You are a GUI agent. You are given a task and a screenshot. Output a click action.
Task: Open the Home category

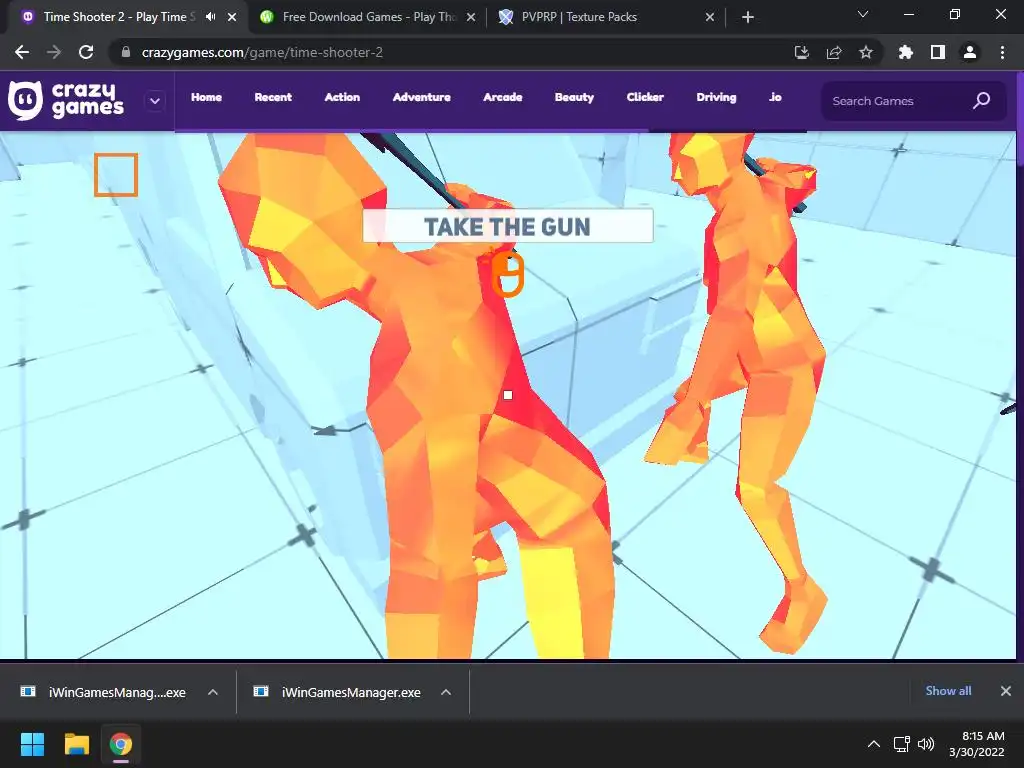click(206, 97)
